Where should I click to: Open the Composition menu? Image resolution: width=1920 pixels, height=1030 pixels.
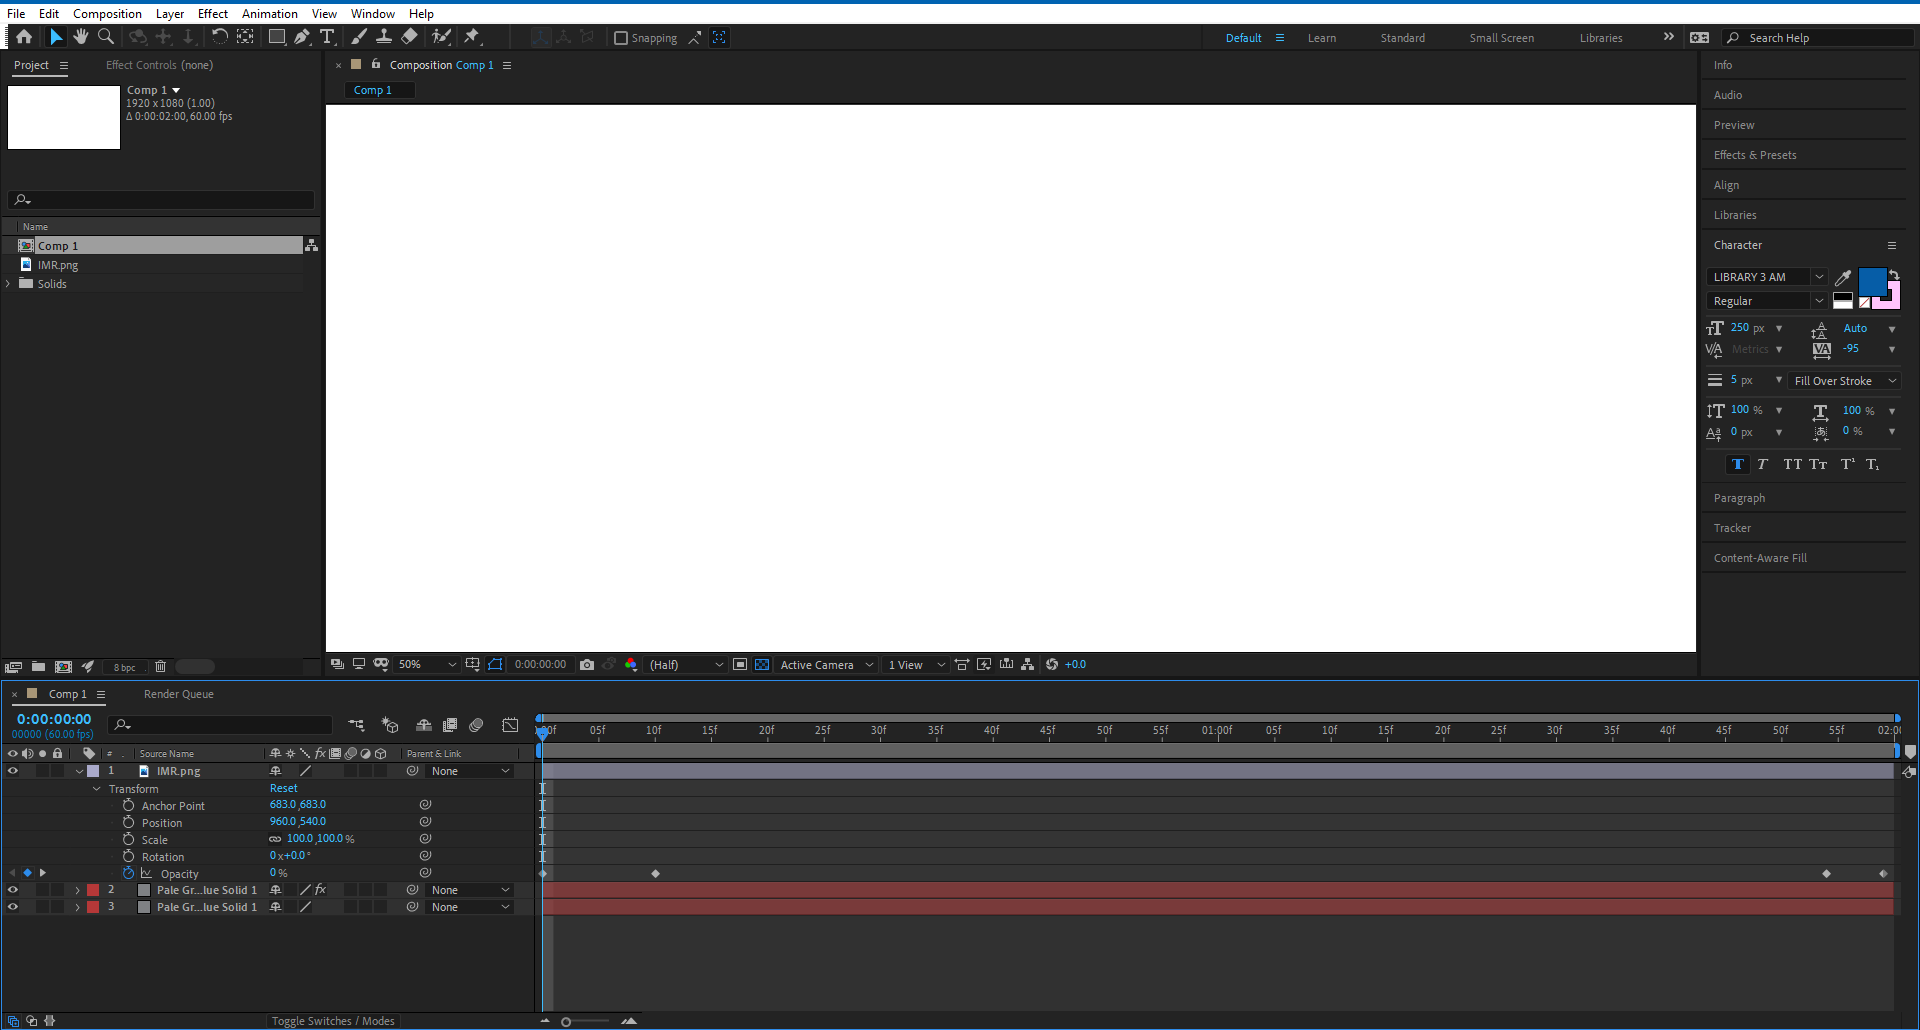coord(107,13)
